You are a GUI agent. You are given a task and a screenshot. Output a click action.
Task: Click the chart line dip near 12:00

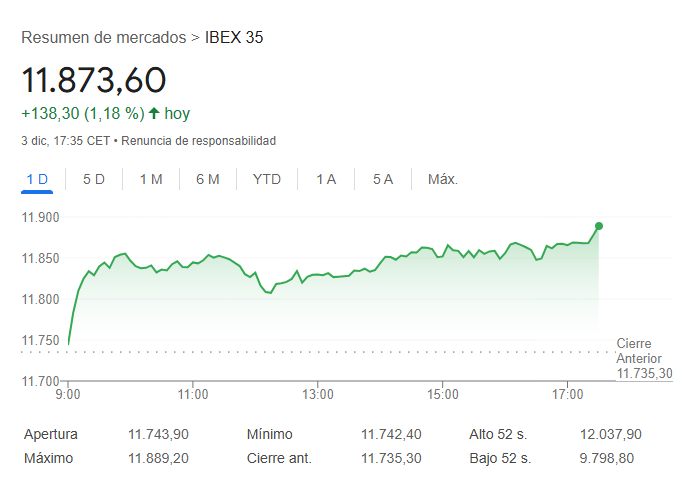(x=269, y=292)
